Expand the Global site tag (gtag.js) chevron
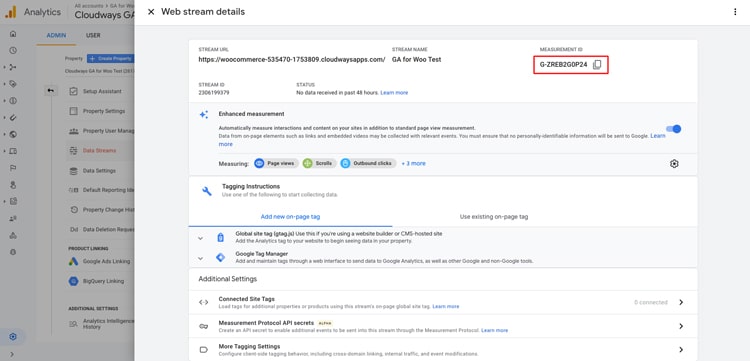This screenshot has height=361, width=750. click(x=200, y=238)
